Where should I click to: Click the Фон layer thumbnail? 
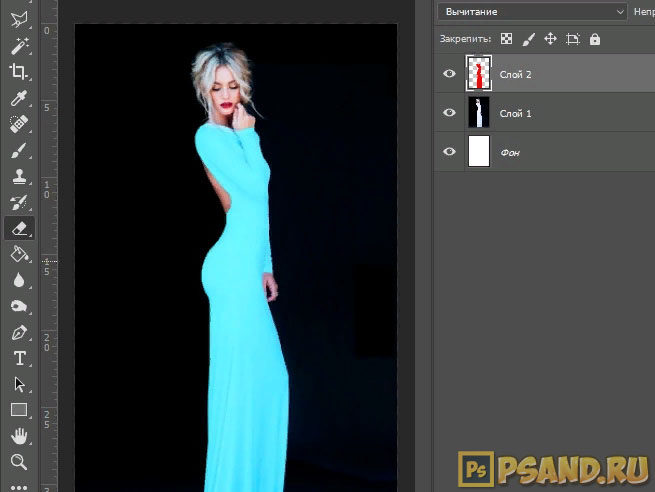[x=479, y=151]
